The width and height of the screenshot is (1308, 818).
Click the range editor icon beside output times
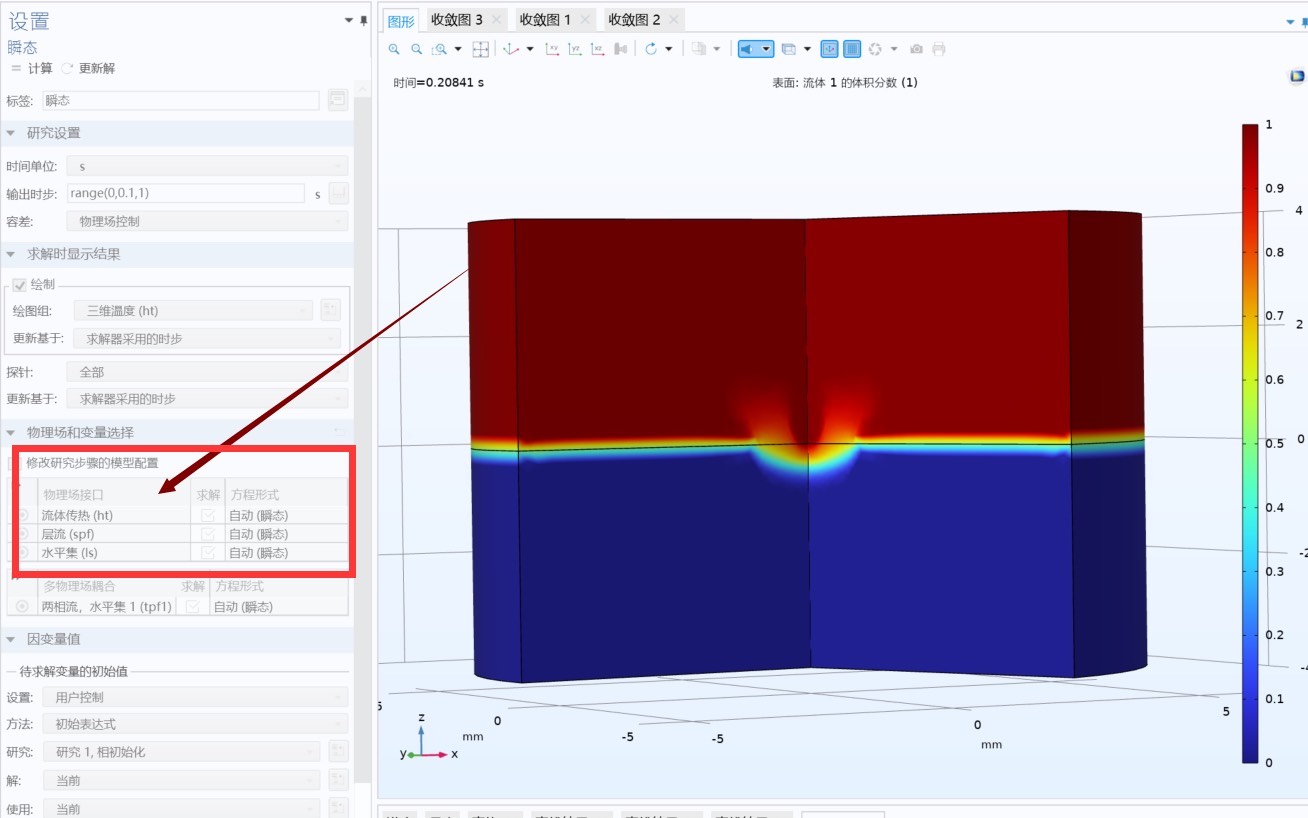click(x=338, y=193)
